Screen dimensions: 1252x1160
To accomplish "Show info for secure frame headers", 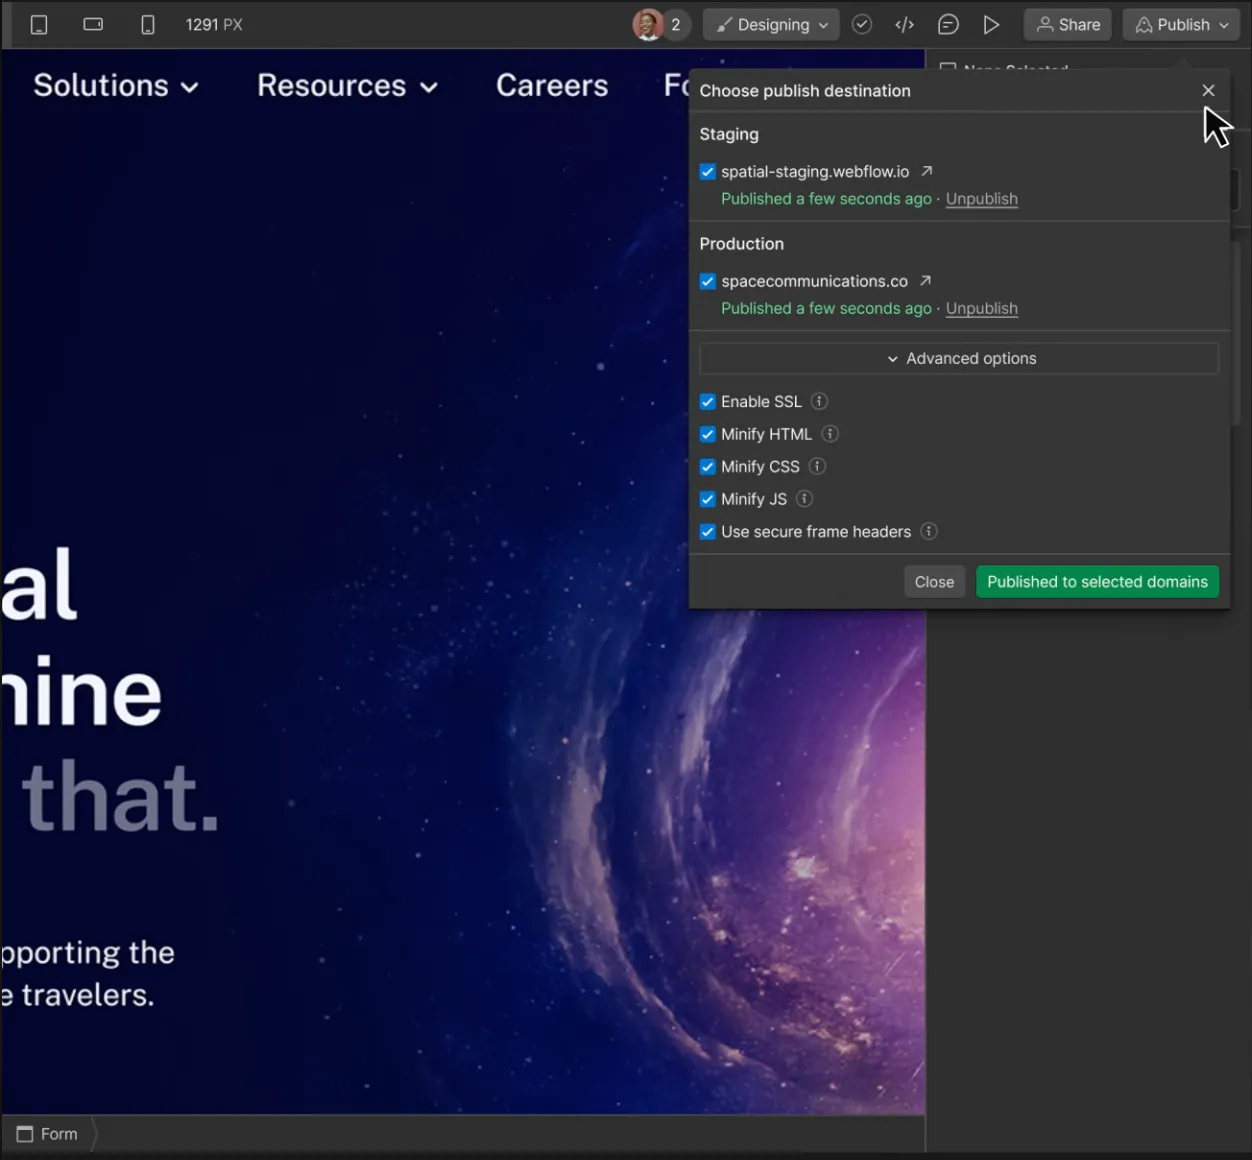I will pyautogui.click(x=929, y=531).
